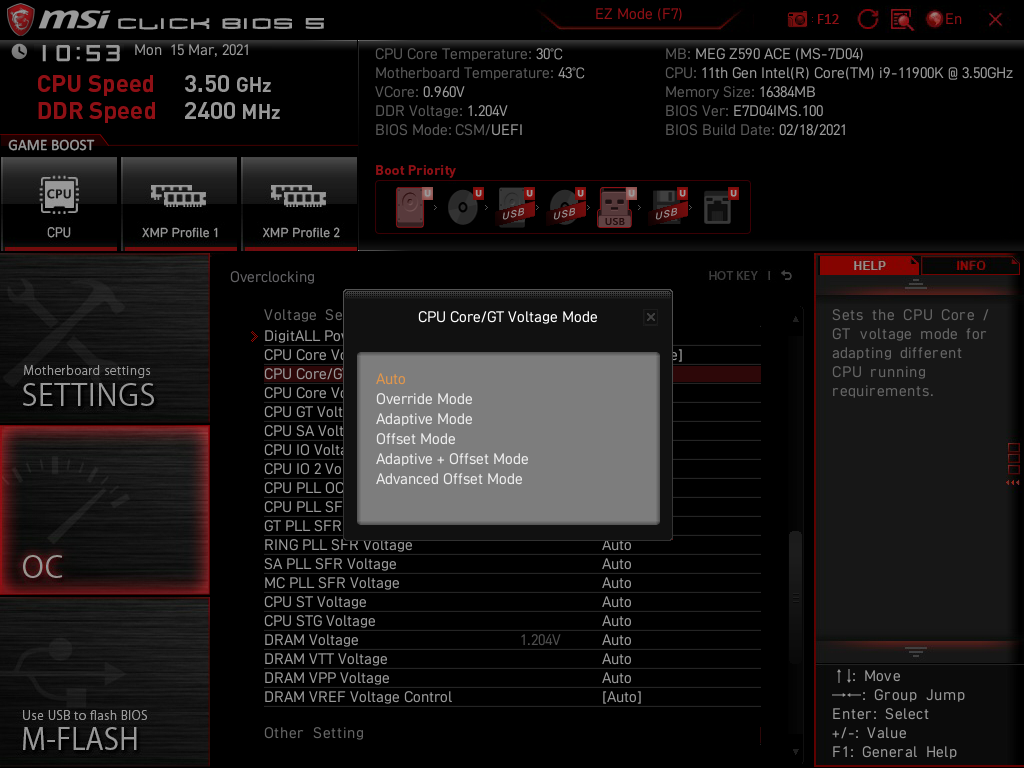Choose Adaptive Mode option
This screenshot has height=768, width=1024.
pyautogui.click(x=424, y=419)
